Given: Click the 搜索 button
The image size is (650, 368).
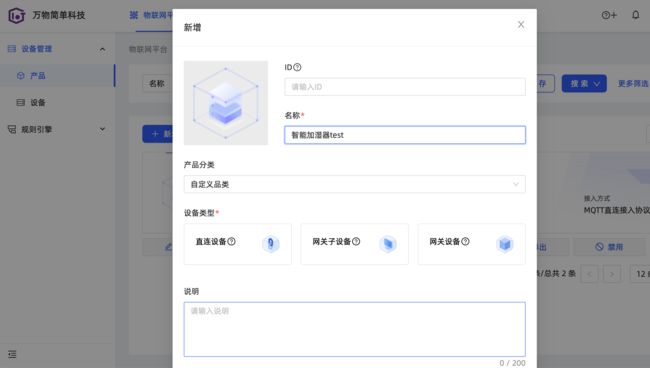Looking at the screenshot, I should pos(584,84).
